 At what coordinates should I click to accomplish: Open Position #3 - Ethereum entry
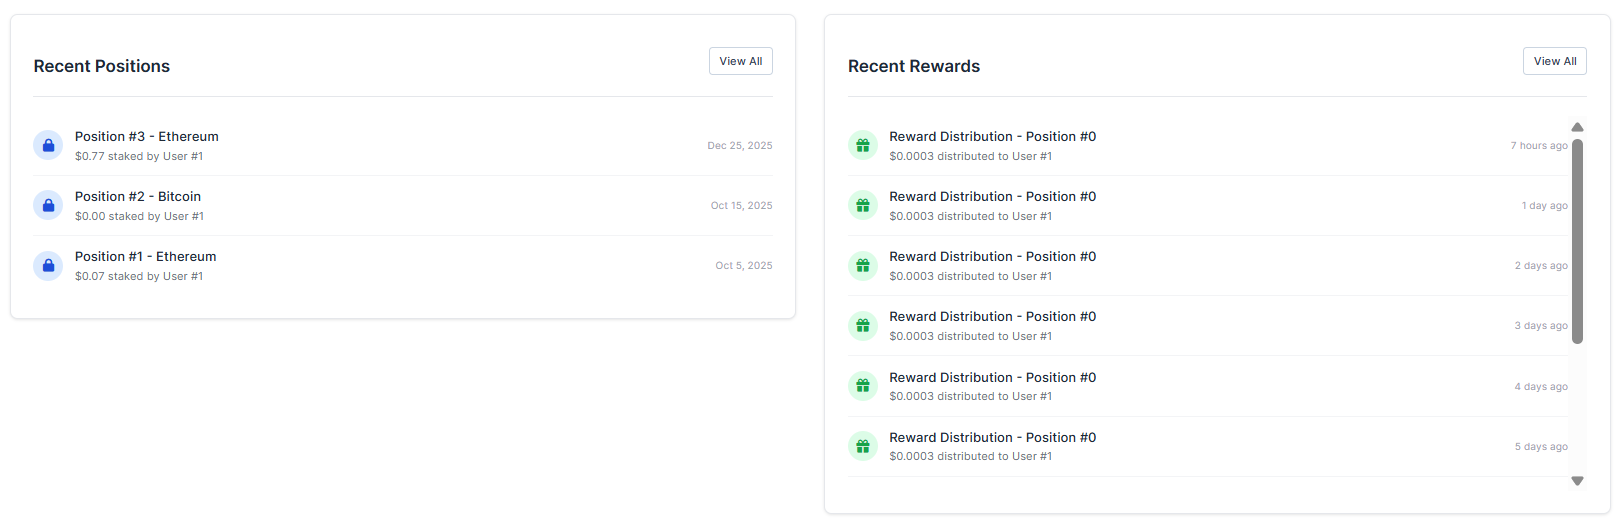[147, 137]
